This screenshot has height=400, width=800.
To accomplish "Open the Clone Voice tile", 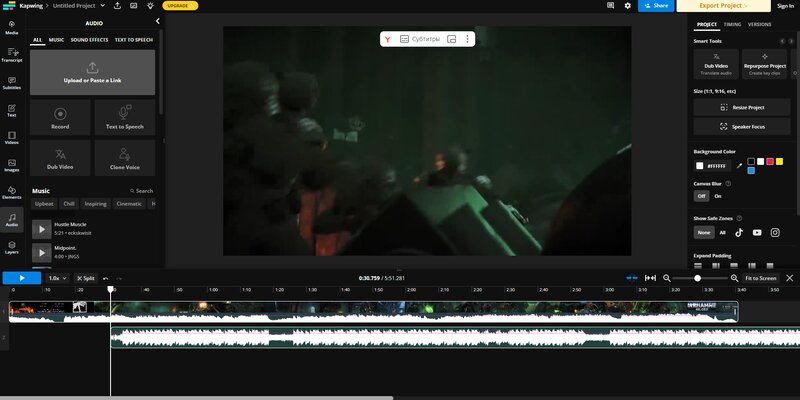I will (125, 158).
